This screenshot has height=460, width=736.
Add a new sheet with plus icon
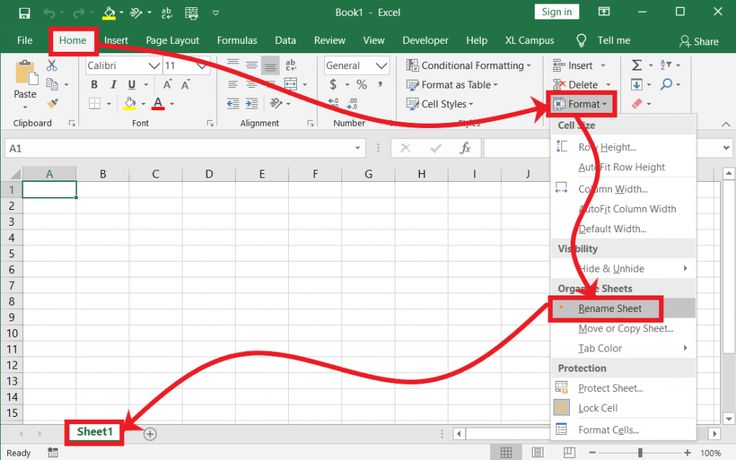coord(150,434)
